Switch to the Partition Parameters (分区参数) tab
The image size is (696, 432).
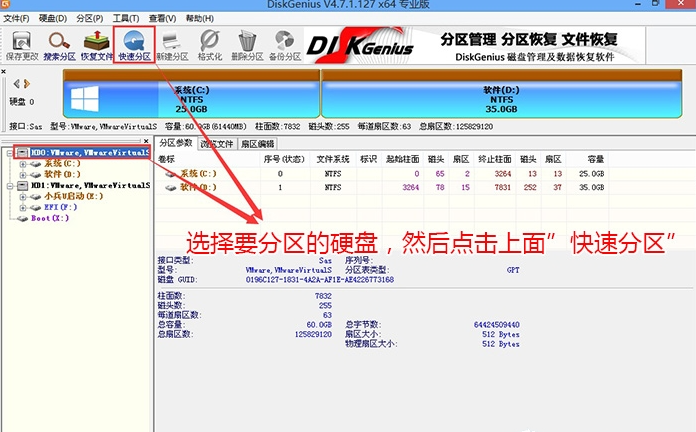click(x=176, y=143)
